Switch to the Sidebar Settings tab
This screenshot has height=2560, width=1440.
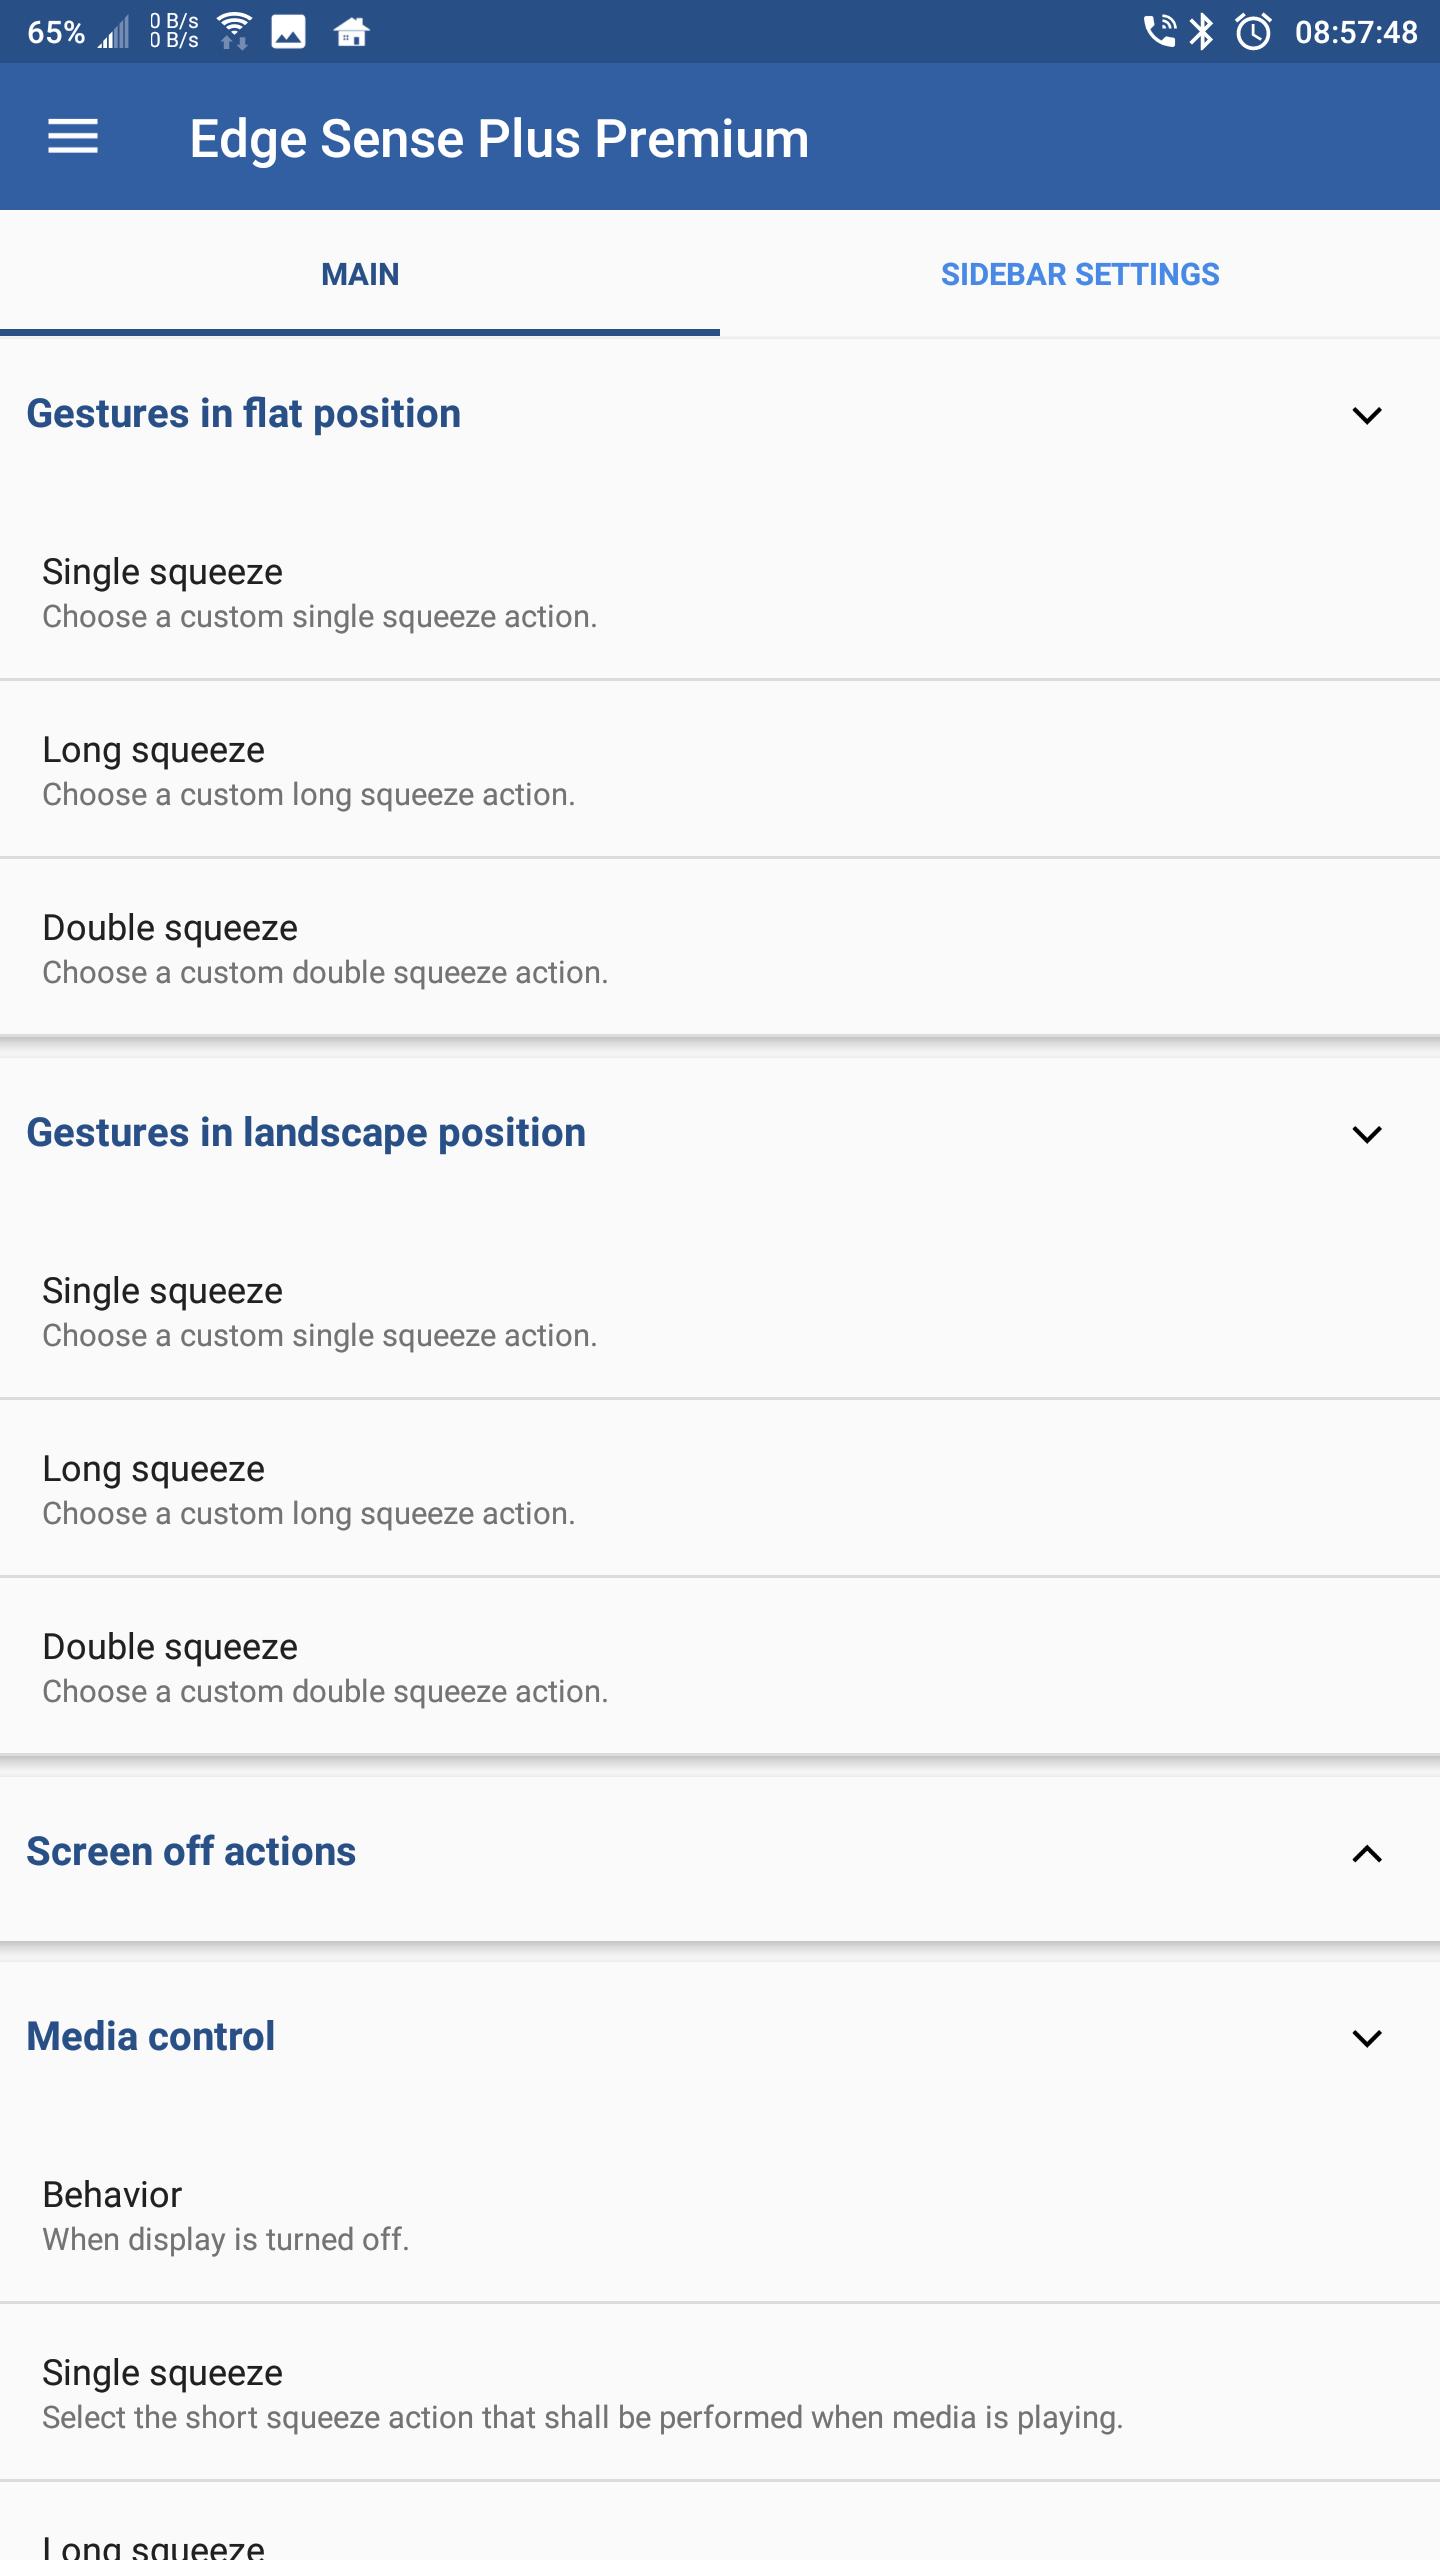(x=1080, y=274)
